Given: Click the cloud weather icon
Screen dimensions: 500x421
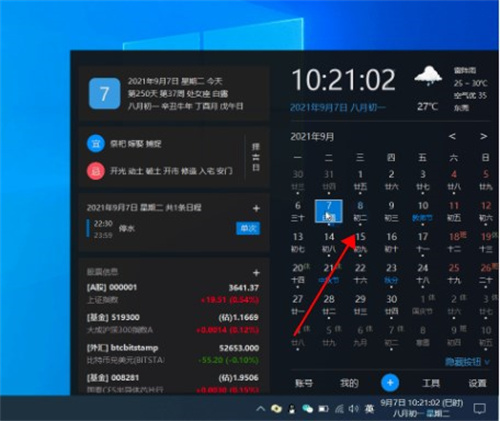Looking at the screenshot, I should pyautogui.click(x=428, y=76).
